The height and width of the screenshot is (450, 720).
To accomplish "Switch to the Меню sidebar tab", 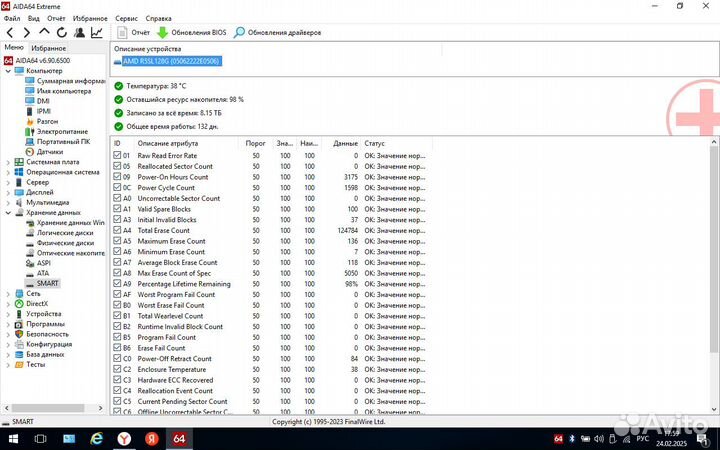I will pos(14,47).
